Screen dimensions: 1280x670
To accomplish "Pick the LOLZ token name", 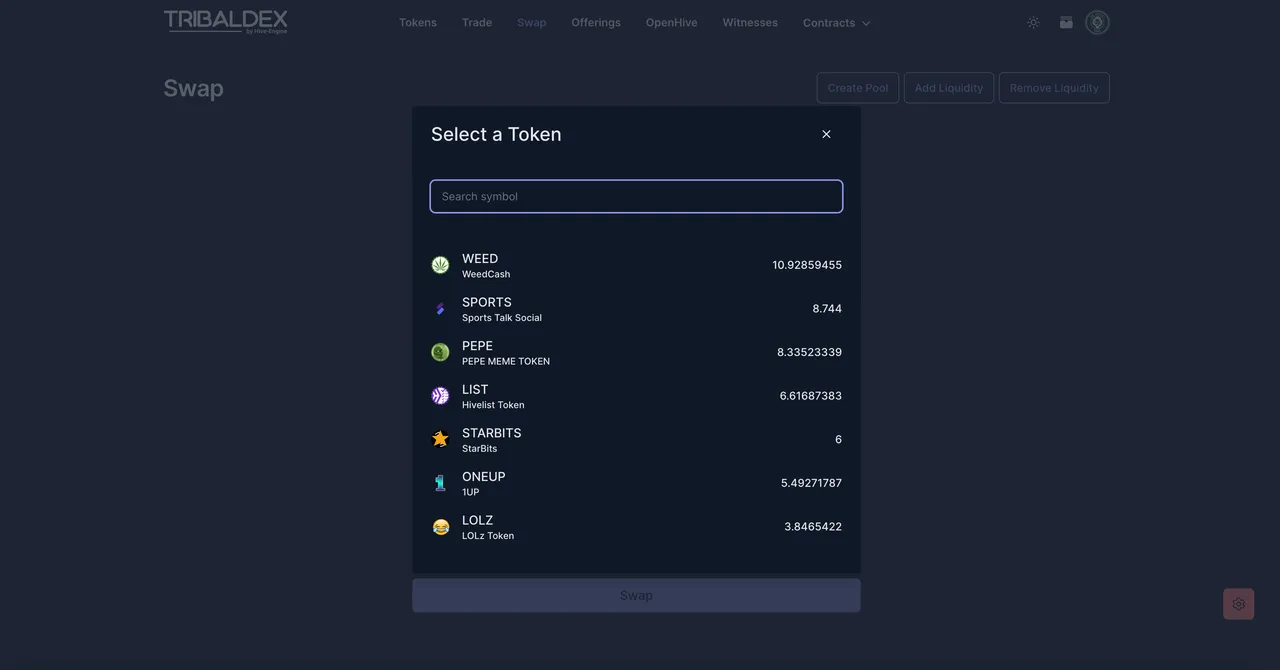I will [x=478, y=520].
